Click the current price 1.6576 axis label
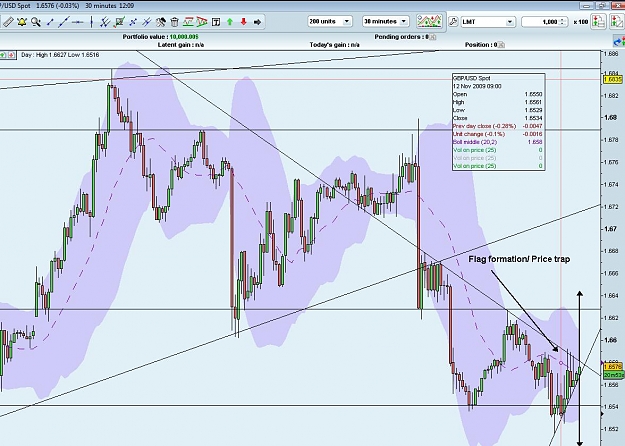The height and width of the screenshot is (446, 625). [613, 366]
